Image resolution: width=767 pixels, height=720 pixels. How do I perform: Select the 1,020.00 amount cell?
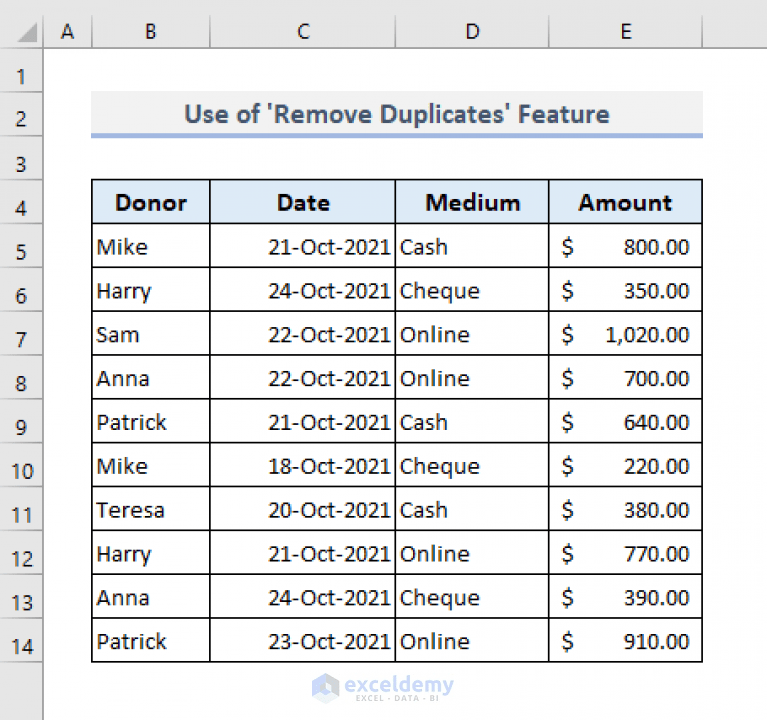(x=626, y=334)
